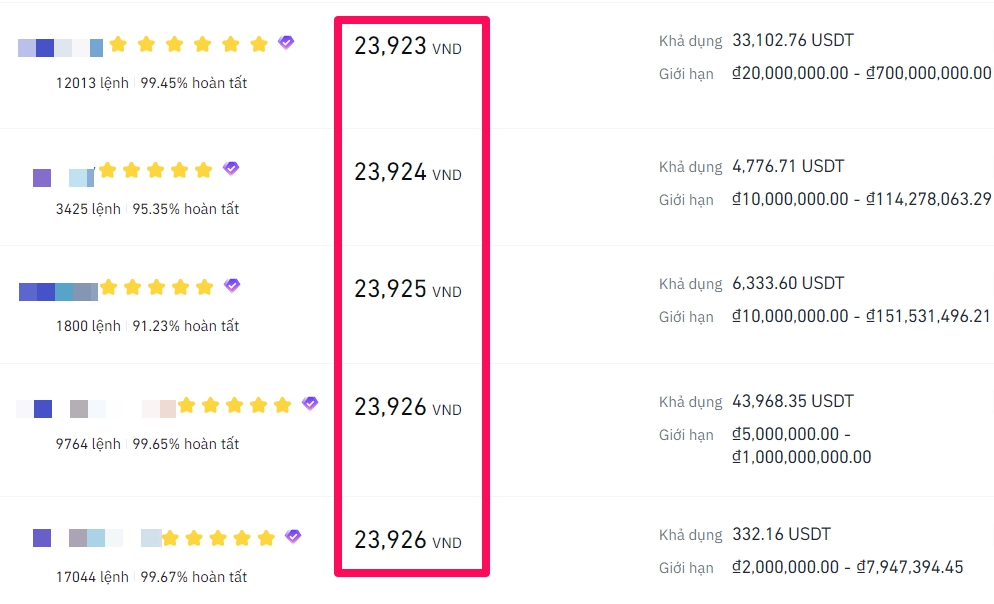Click verified badge of 1800 lệnh merchant

point(232,285)
